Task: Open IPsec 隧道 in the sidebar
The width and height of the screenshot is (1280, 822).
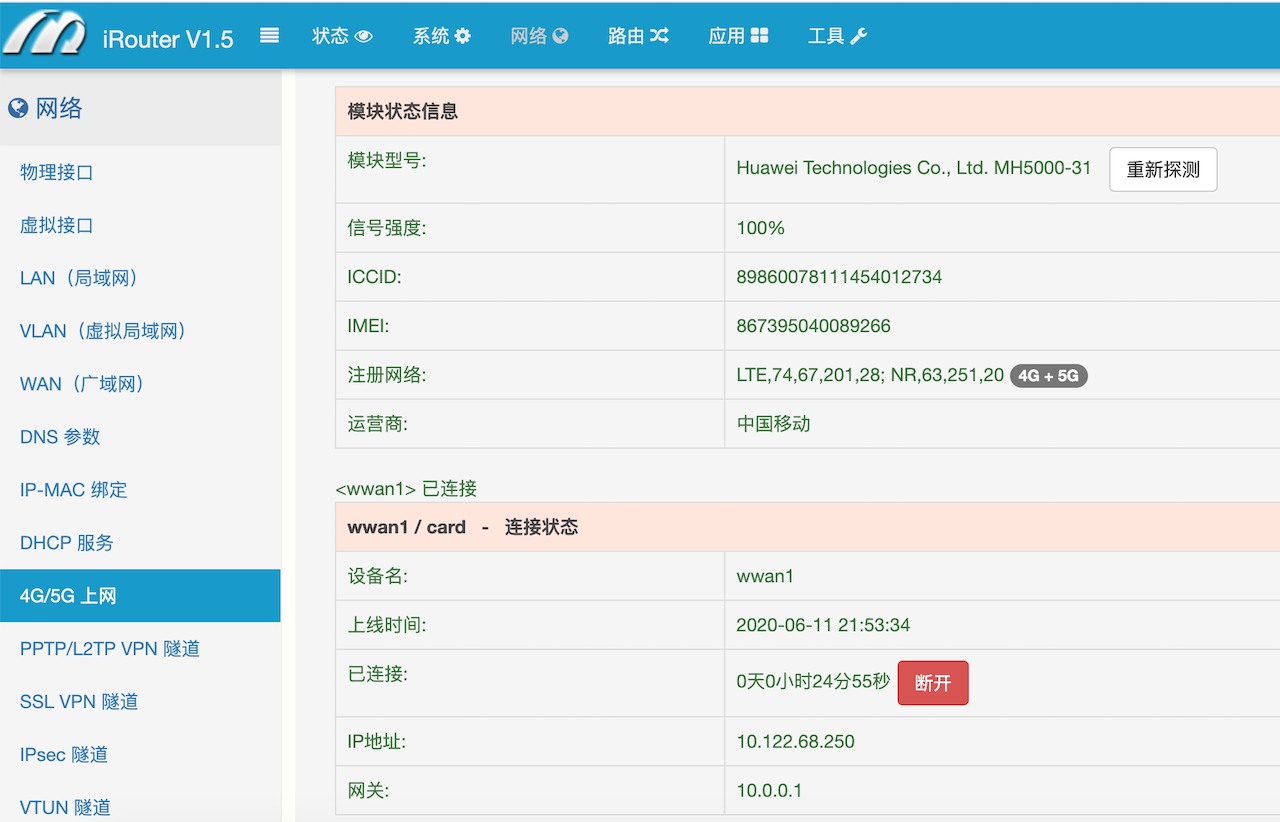Action: [x=64, y=755]
